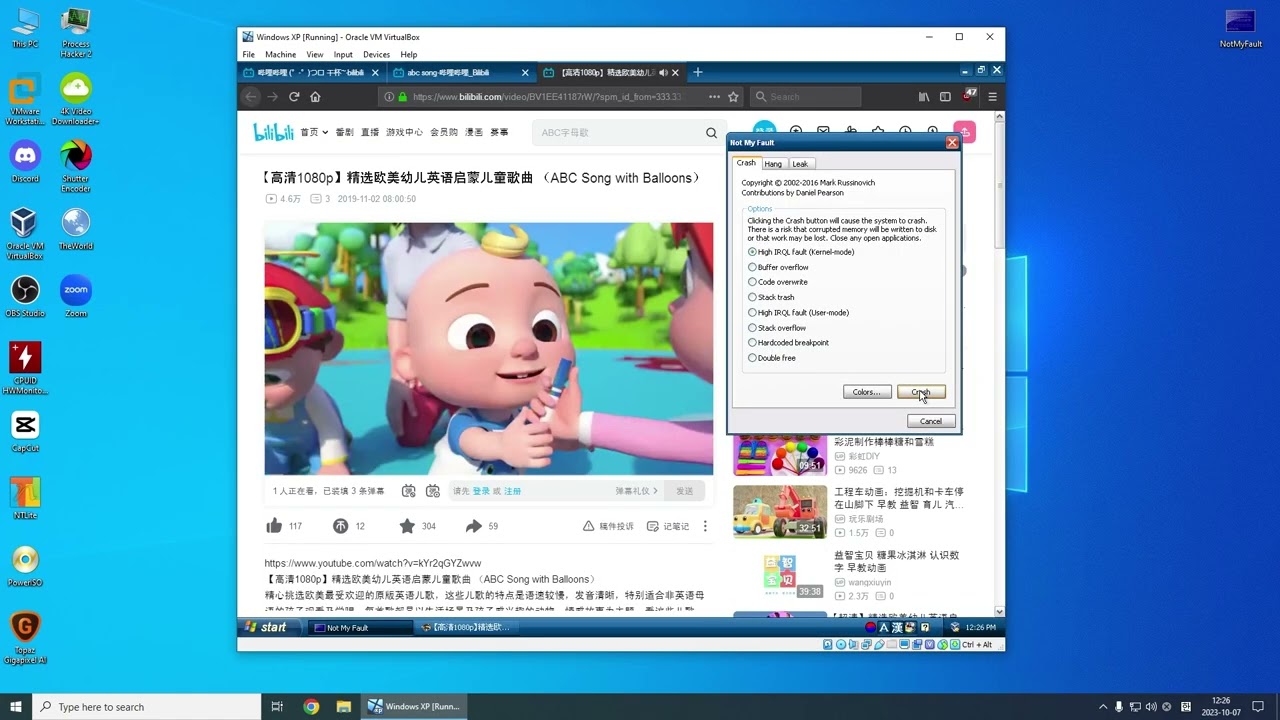The image size is (1280, 720).
Task: Expand the 首页 dropdown on bilibili
Action: [x=314, y=132]
